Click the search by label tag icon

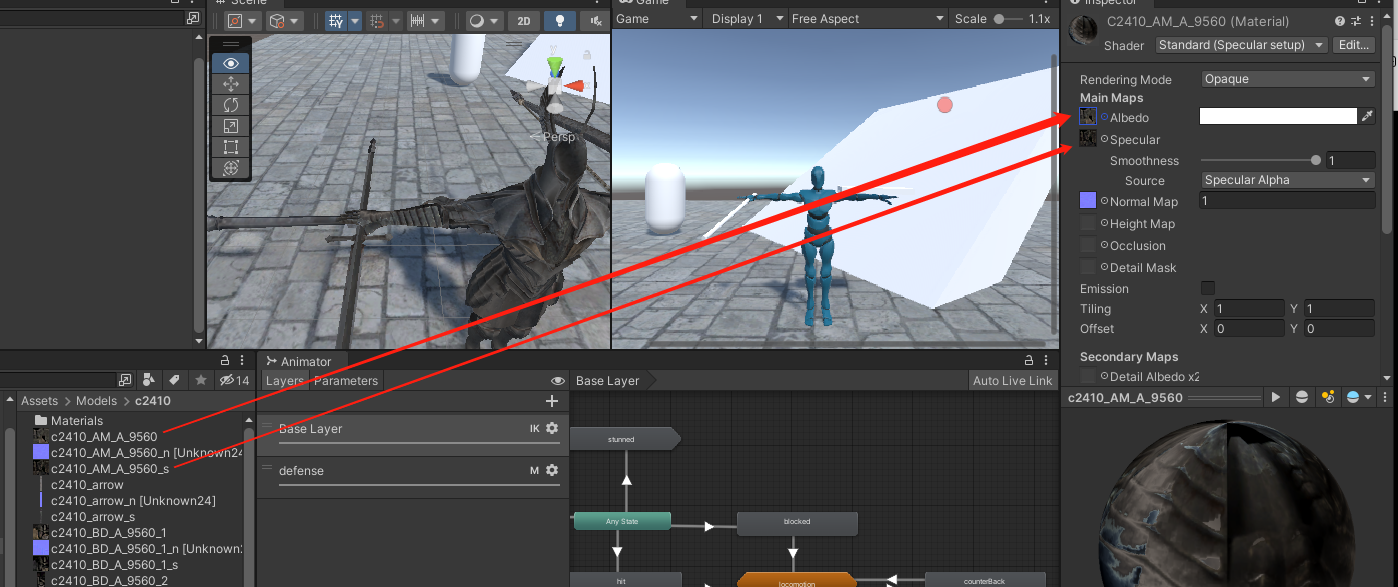pyautogui.click(x=174, y=380)
